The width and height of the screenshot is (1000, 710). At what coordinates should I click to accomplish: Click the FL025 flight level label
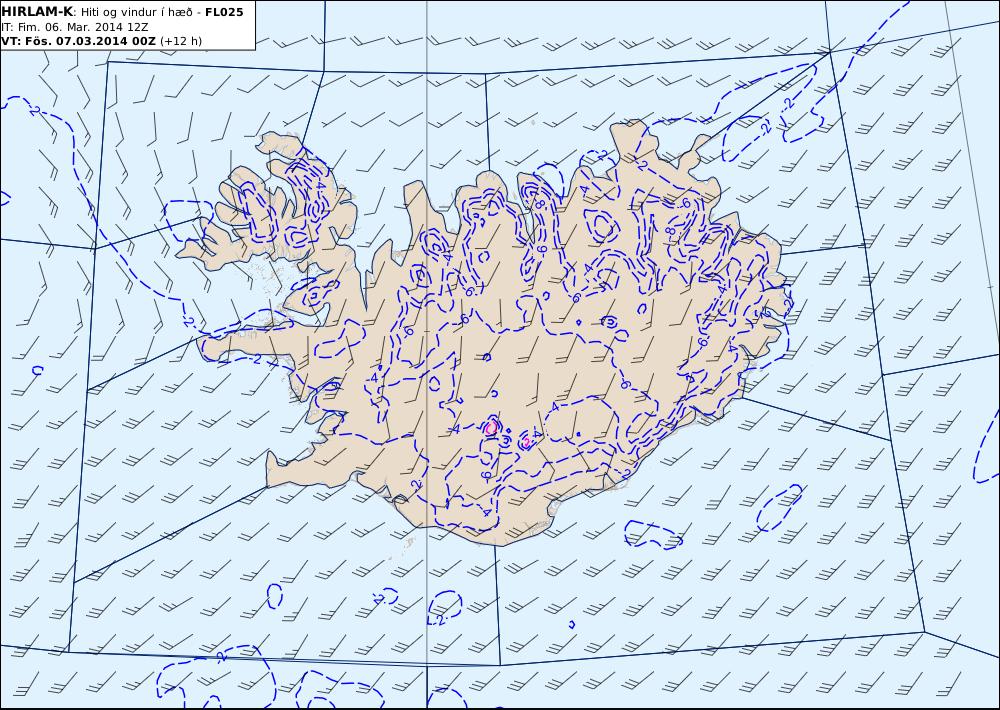(224, 12)
